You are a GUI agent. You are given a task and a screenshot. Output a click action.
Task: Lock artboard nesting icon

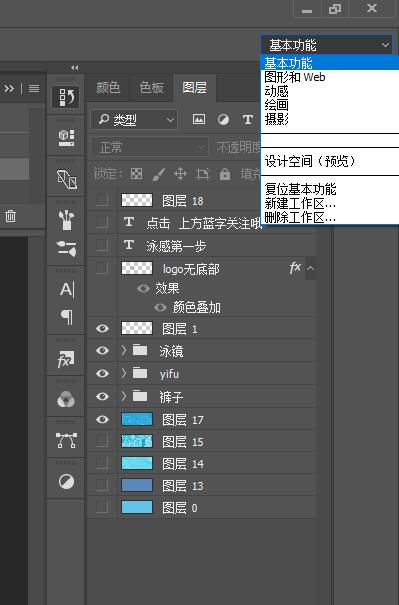(x=203, y=174)
